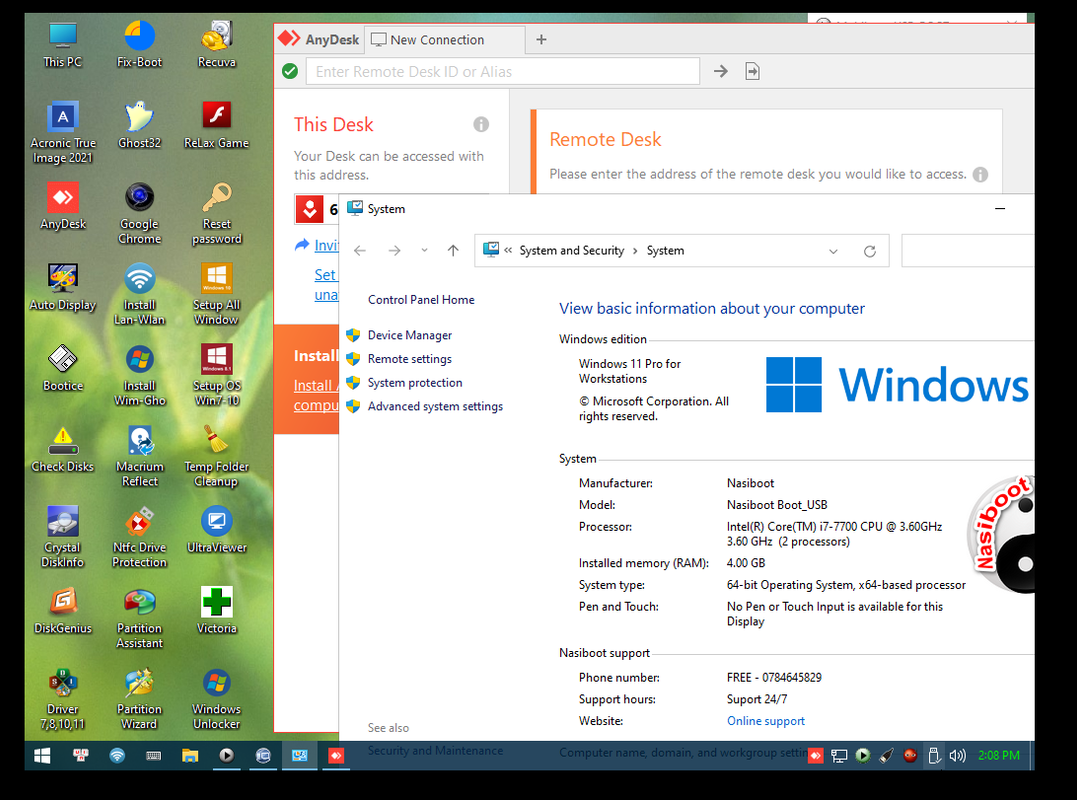This screenshot has height=800, width=1077.
Task: Launch Temp Folder Cleanup desktop icon
Action: [216, 457]
